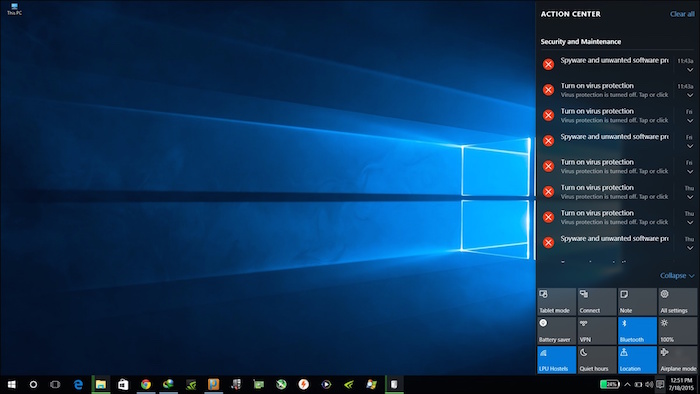Expand Friday Spyware notification chevron
The image size is (700, 394).
point(690,146)
